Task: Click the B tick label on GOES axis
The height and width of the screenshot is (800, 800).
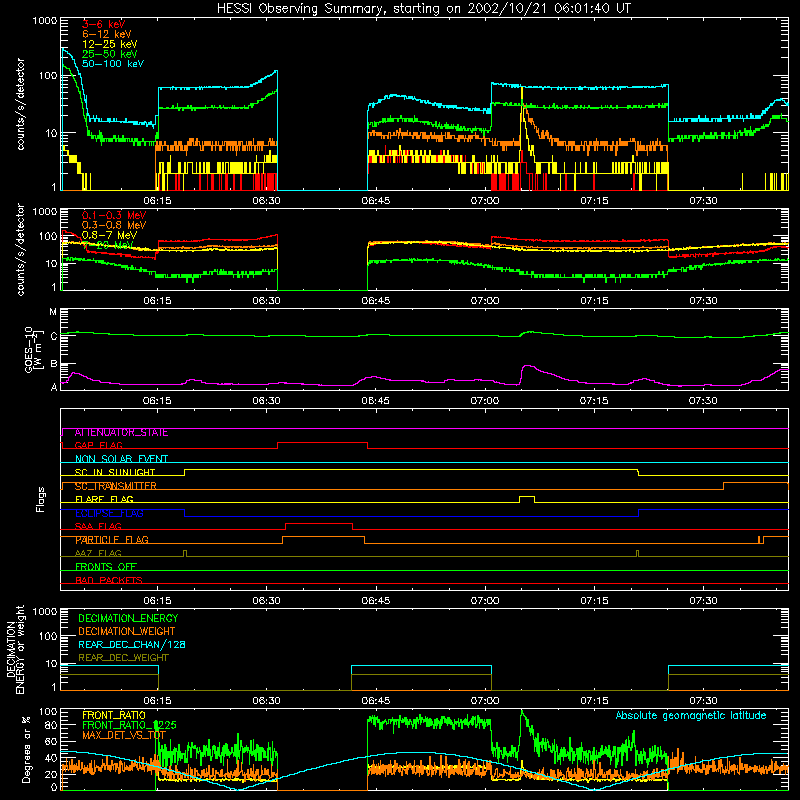Action: point(54,364)
